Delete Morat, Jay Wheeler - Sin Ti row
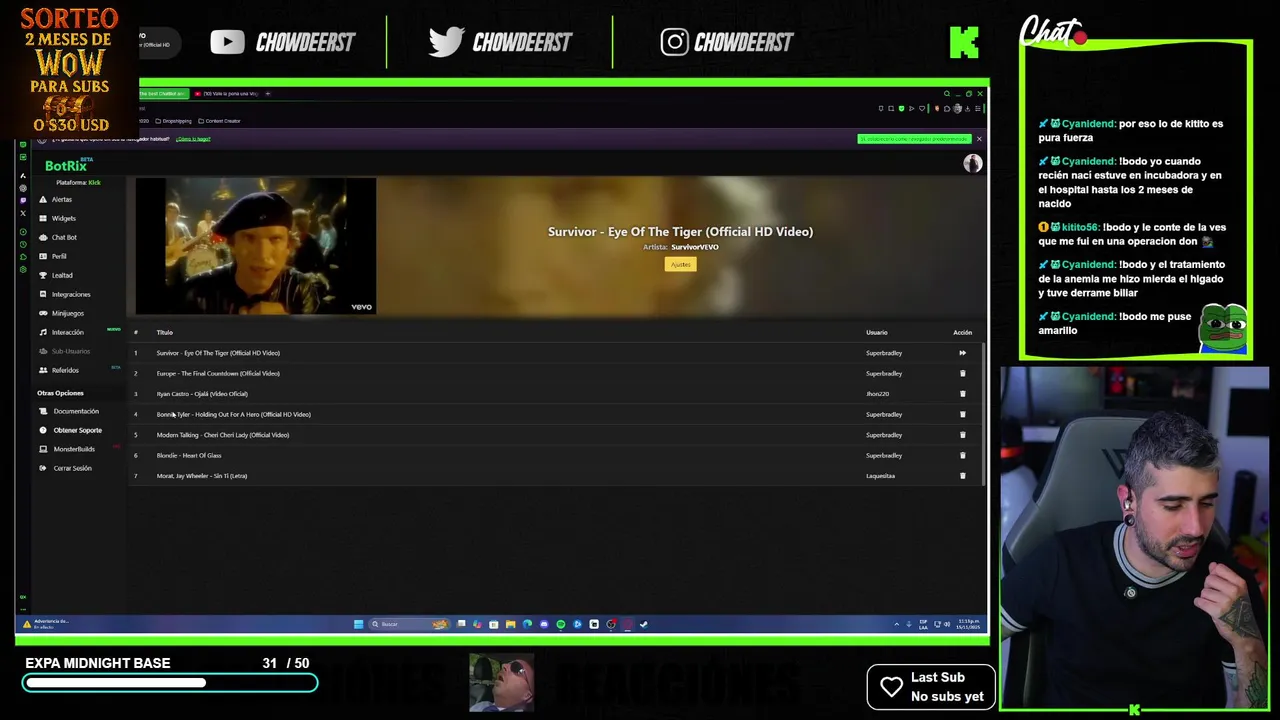 962,476
